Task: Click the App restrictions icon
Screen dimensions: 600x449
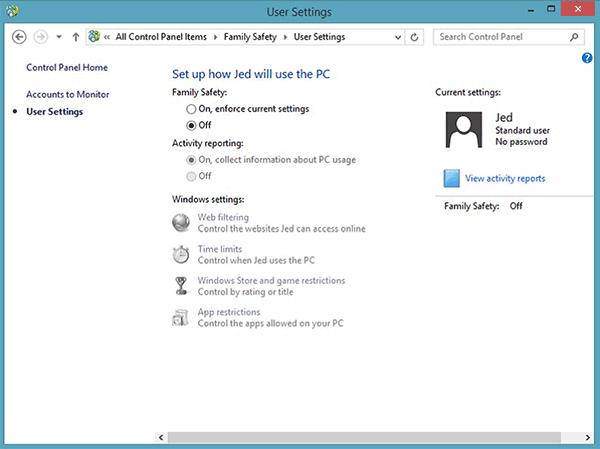Action: pos(181,318)
